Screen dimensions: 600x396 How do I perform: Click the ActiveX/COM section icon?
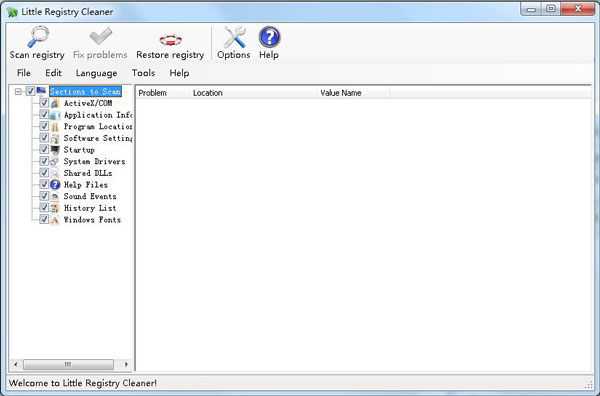(55, 103)
